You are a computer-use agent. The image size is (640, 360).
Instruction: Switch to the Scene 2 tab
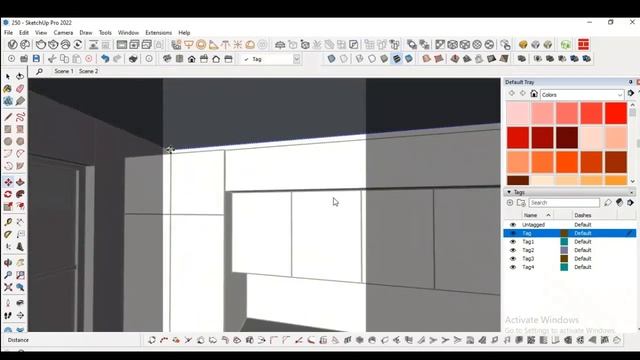88,71
